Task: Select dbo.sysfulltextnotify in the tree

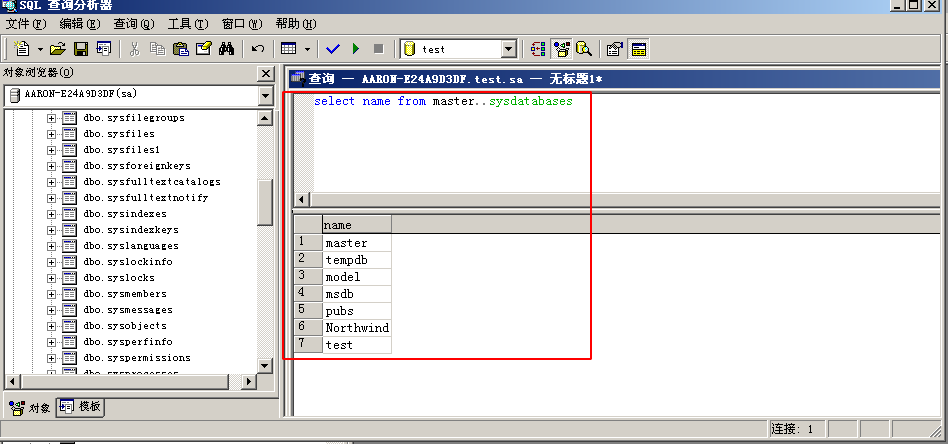Action: (146, 198)
